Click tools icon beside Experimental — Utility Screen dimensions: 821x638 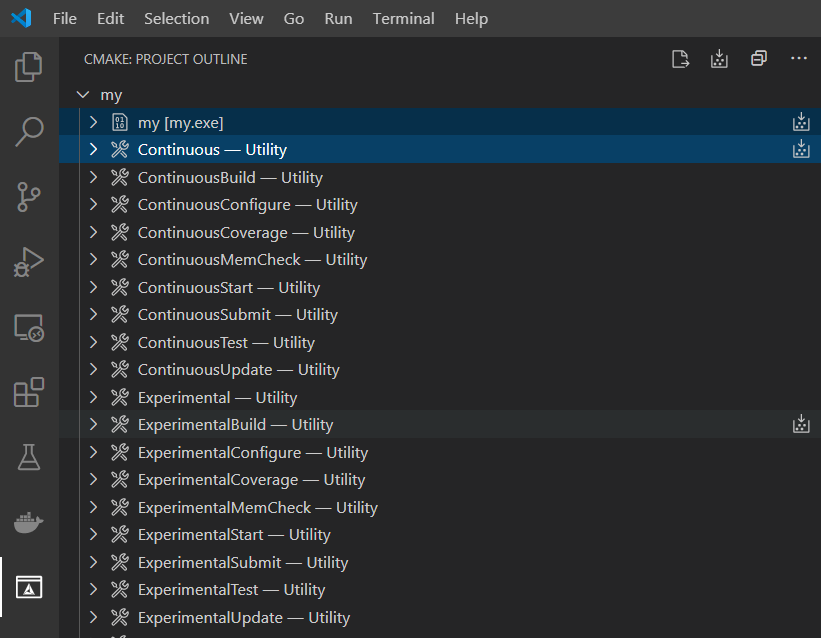click(x=120, y=398)
